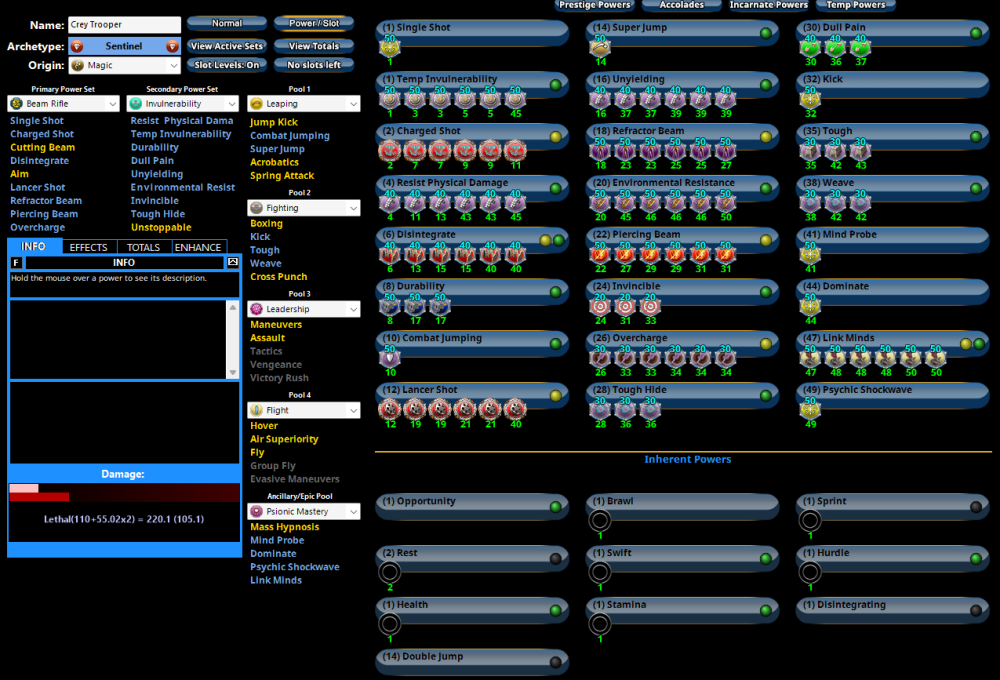Click the Mind Probe enhancement slot icon
This screenshot has height=680, width=1000.
click(x=809, y=254)
